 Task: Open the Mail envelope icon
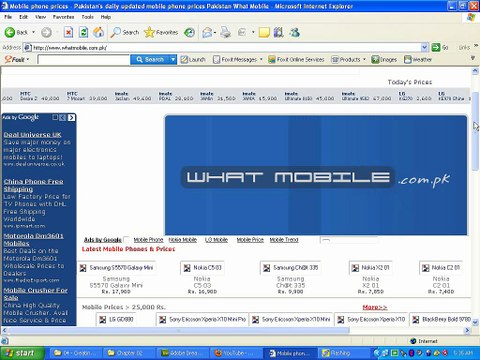tap(207, 32)
